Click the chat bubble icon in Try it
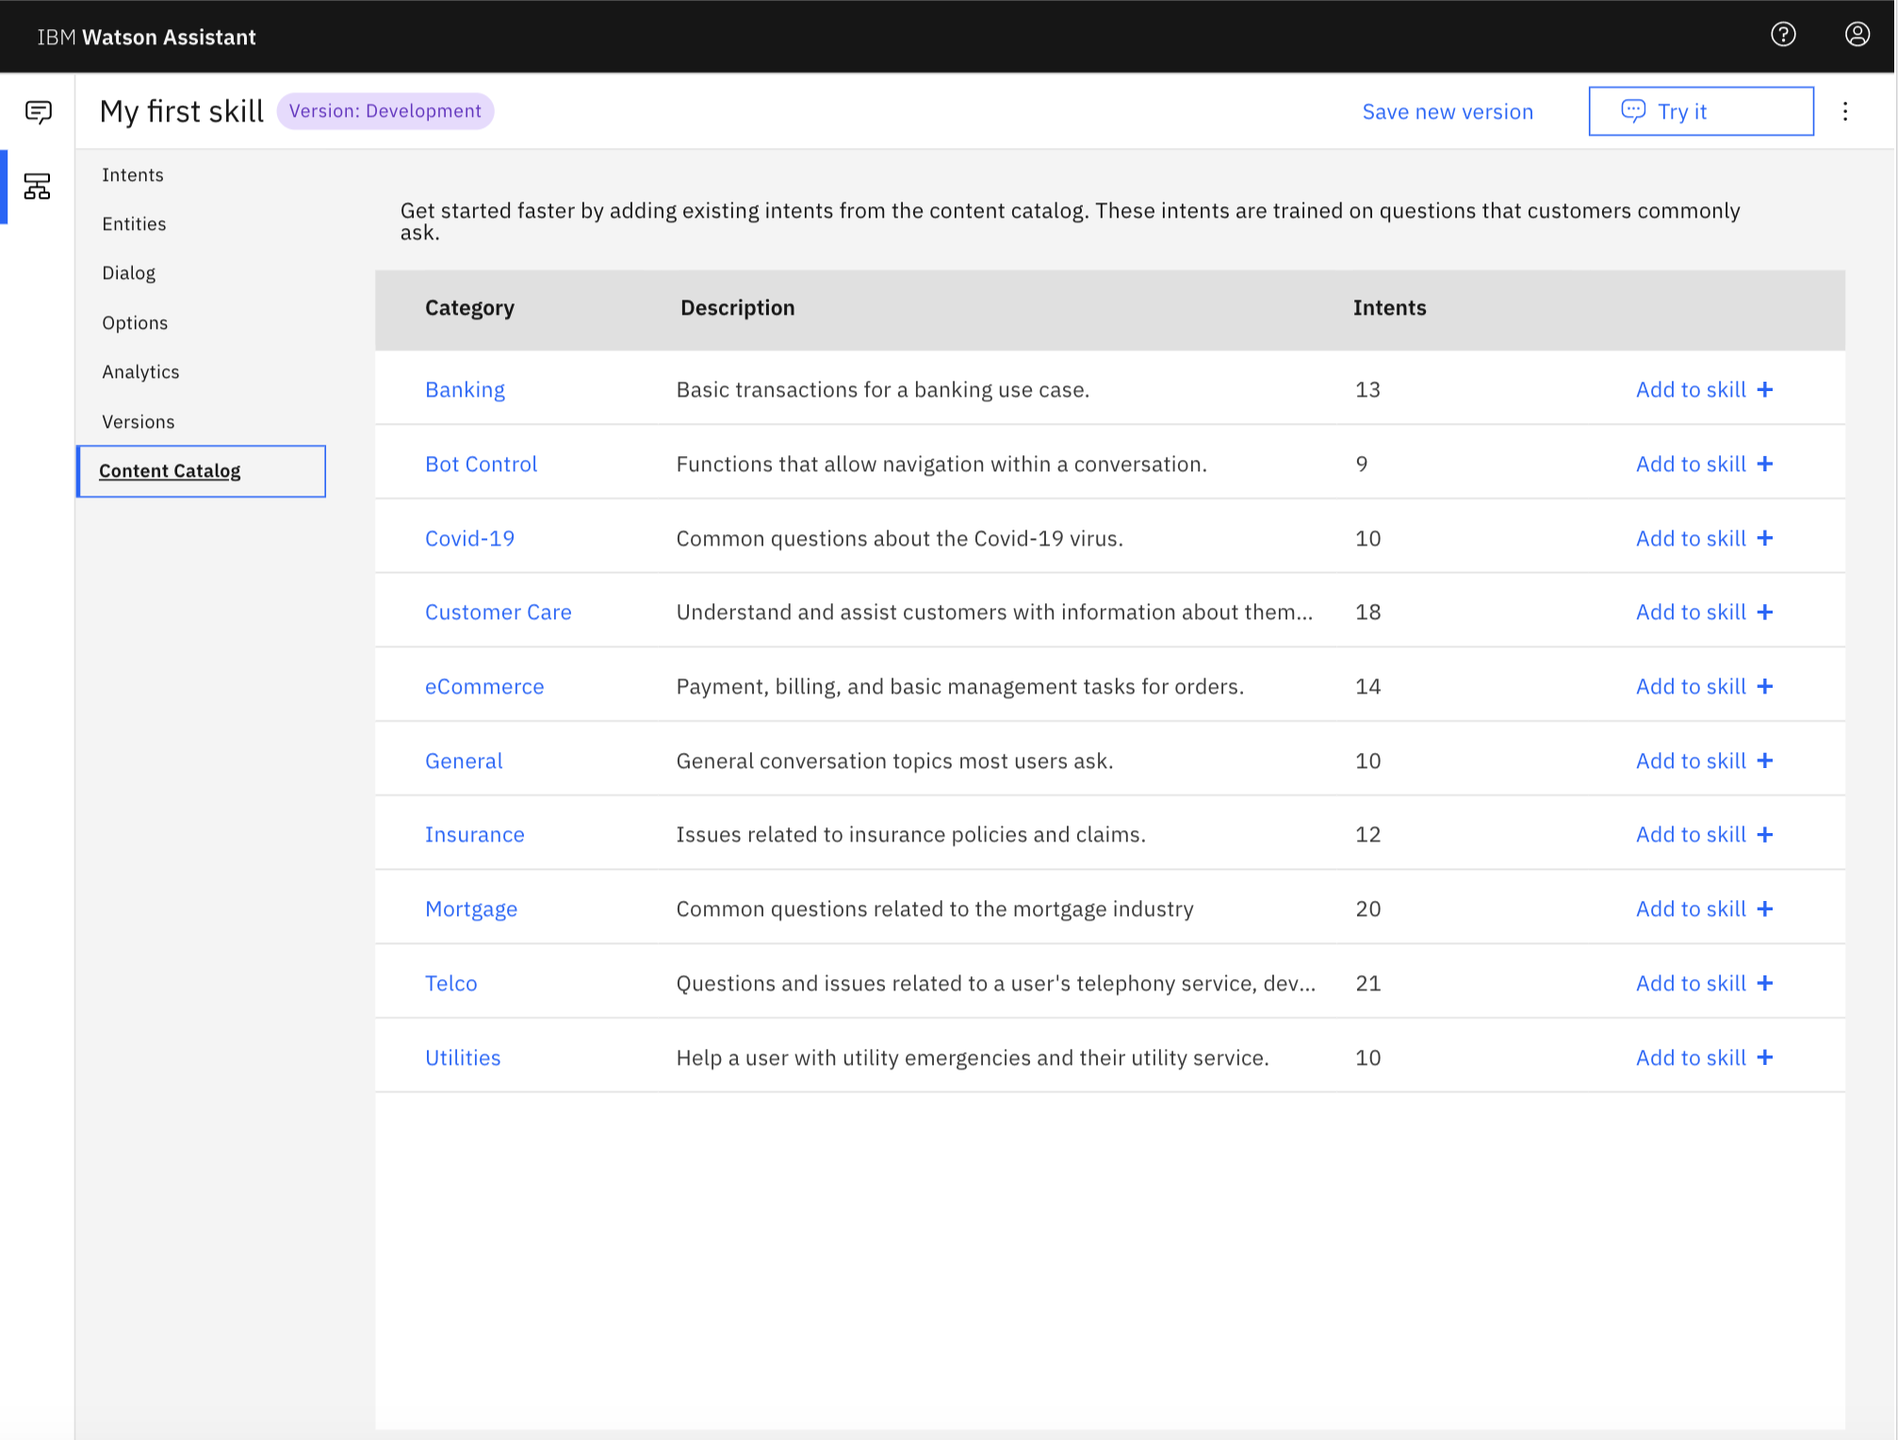Image resolution: width=1898 pixels, height=1440 pixels. coord(1633,111)
